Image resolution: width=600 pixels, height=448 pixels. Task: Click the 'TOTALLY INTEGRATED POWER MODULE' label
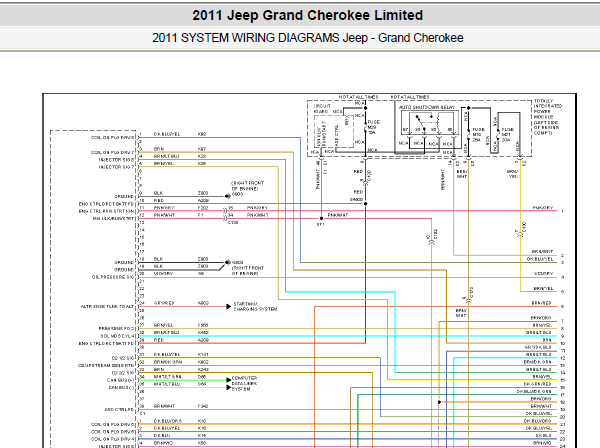[x=547, y=117]
